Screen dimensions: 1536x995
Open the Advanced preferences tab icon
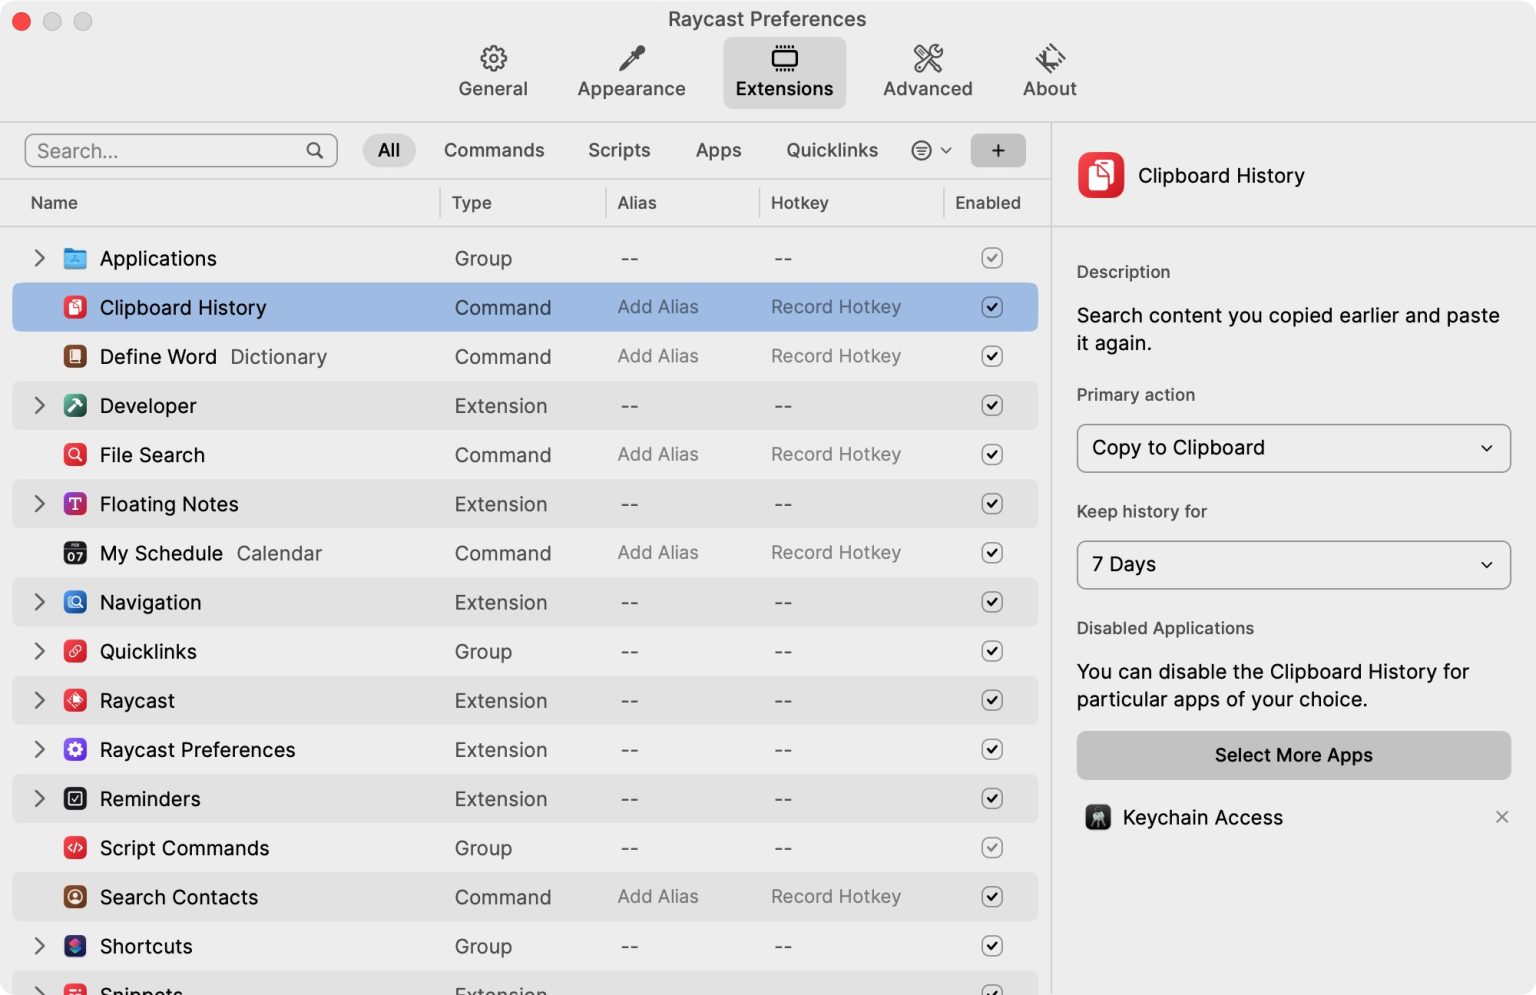[927, 59]
